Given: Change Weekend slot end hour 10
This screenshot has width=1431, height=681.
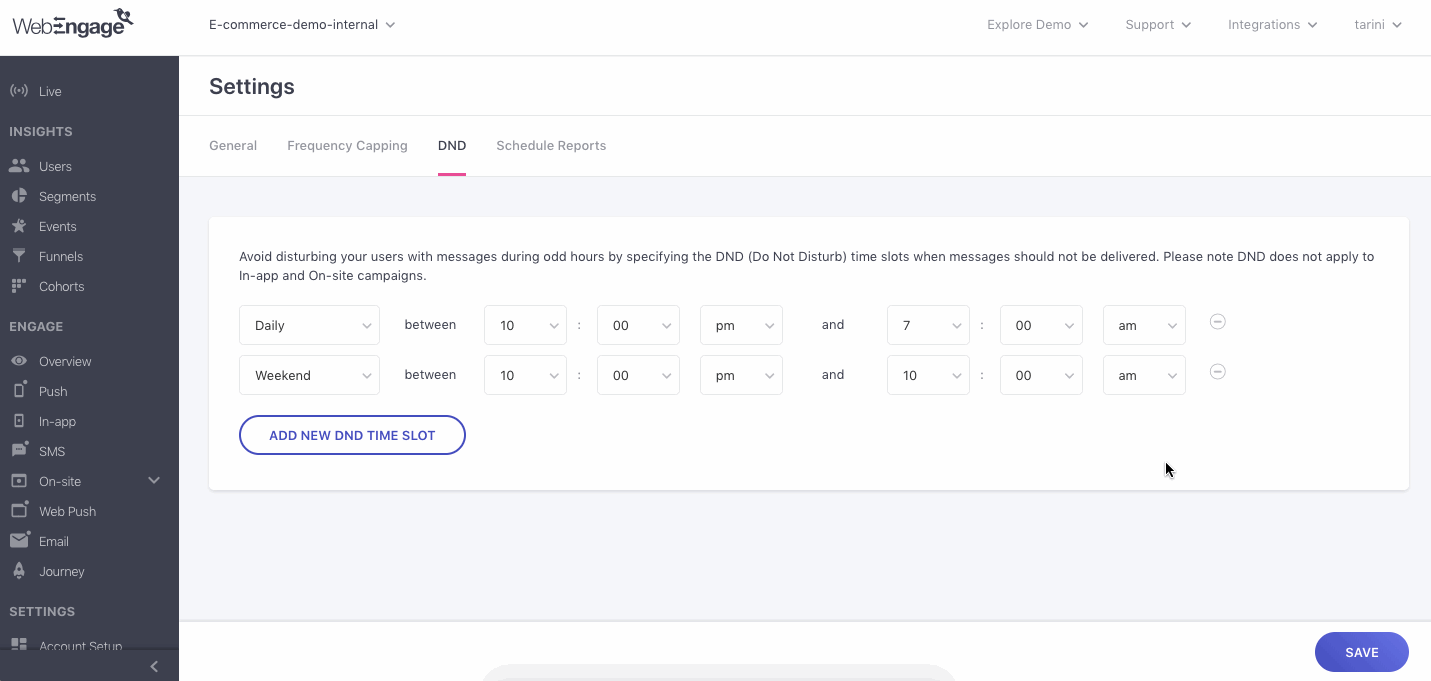Looking at the screenshot, I should coord(928,375).
